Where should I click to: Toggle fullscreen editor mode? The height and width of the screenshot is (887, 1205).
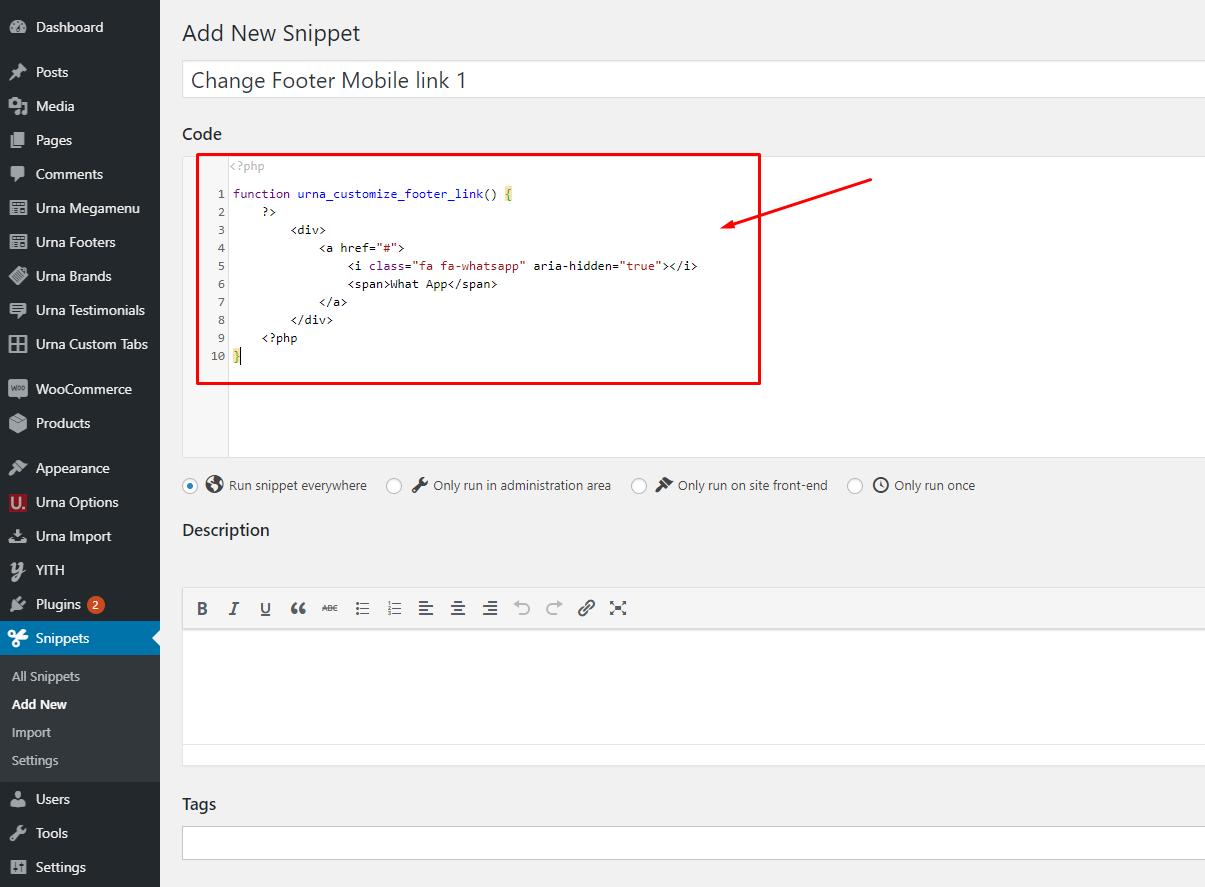pos(618,608)
